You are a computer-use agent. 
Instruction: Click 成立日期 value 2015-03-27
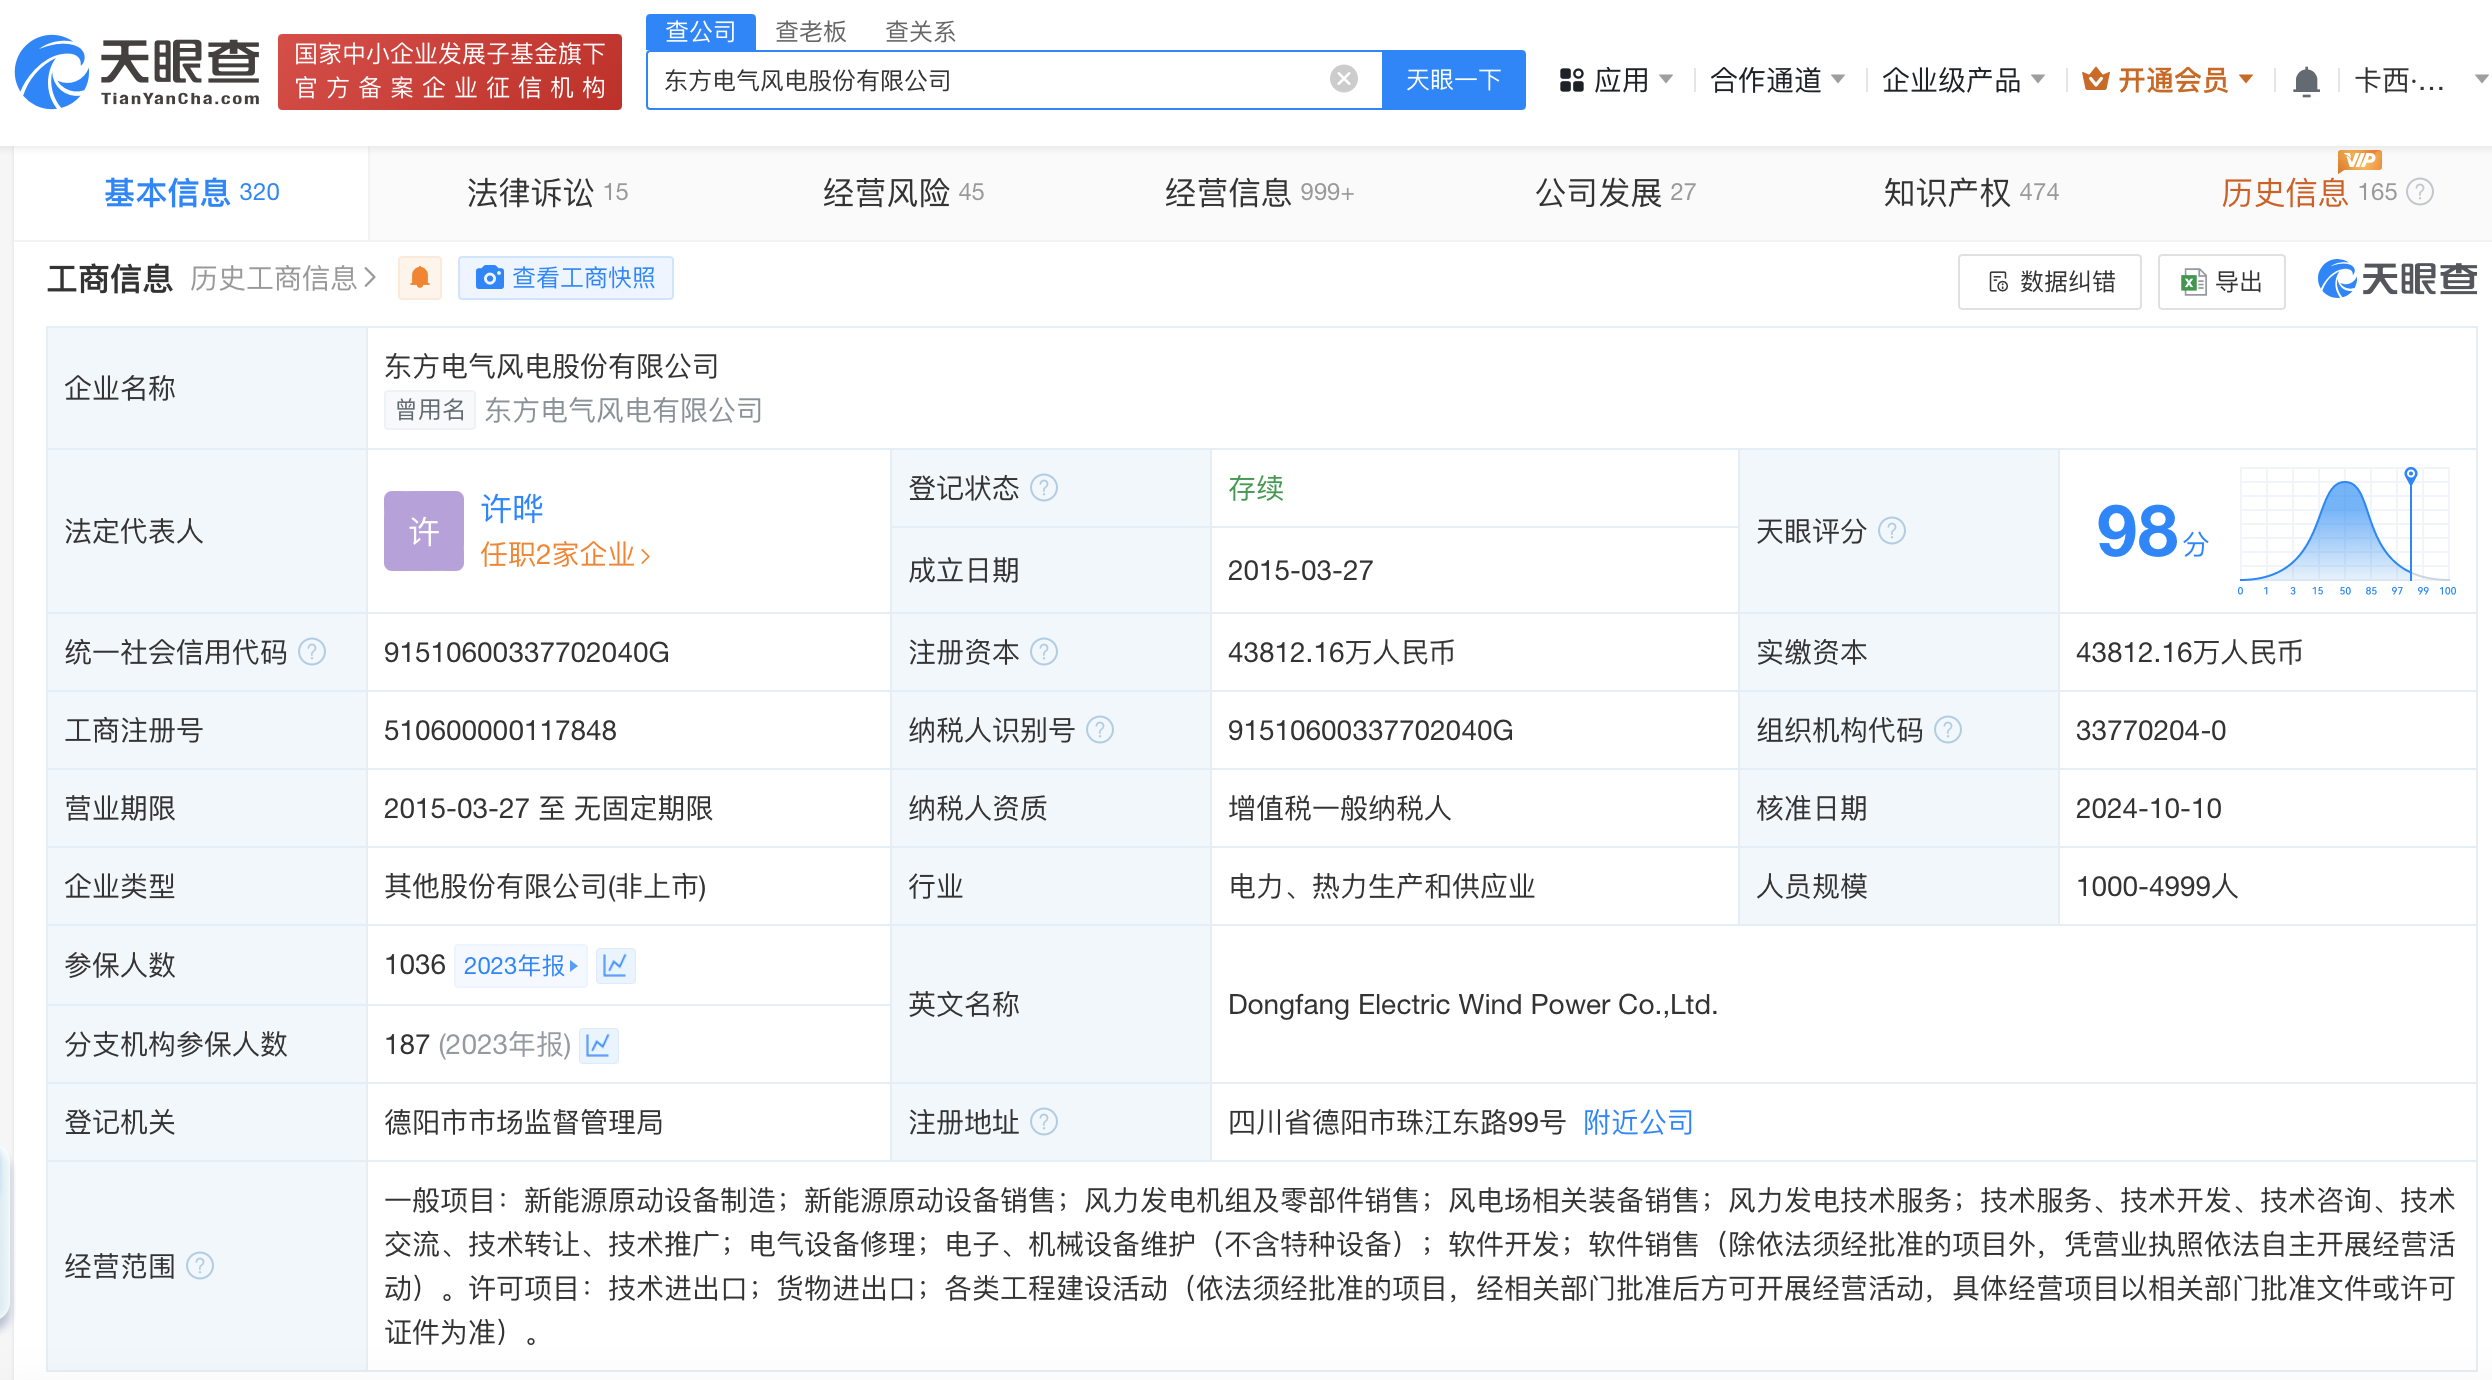pos(1301,570)
